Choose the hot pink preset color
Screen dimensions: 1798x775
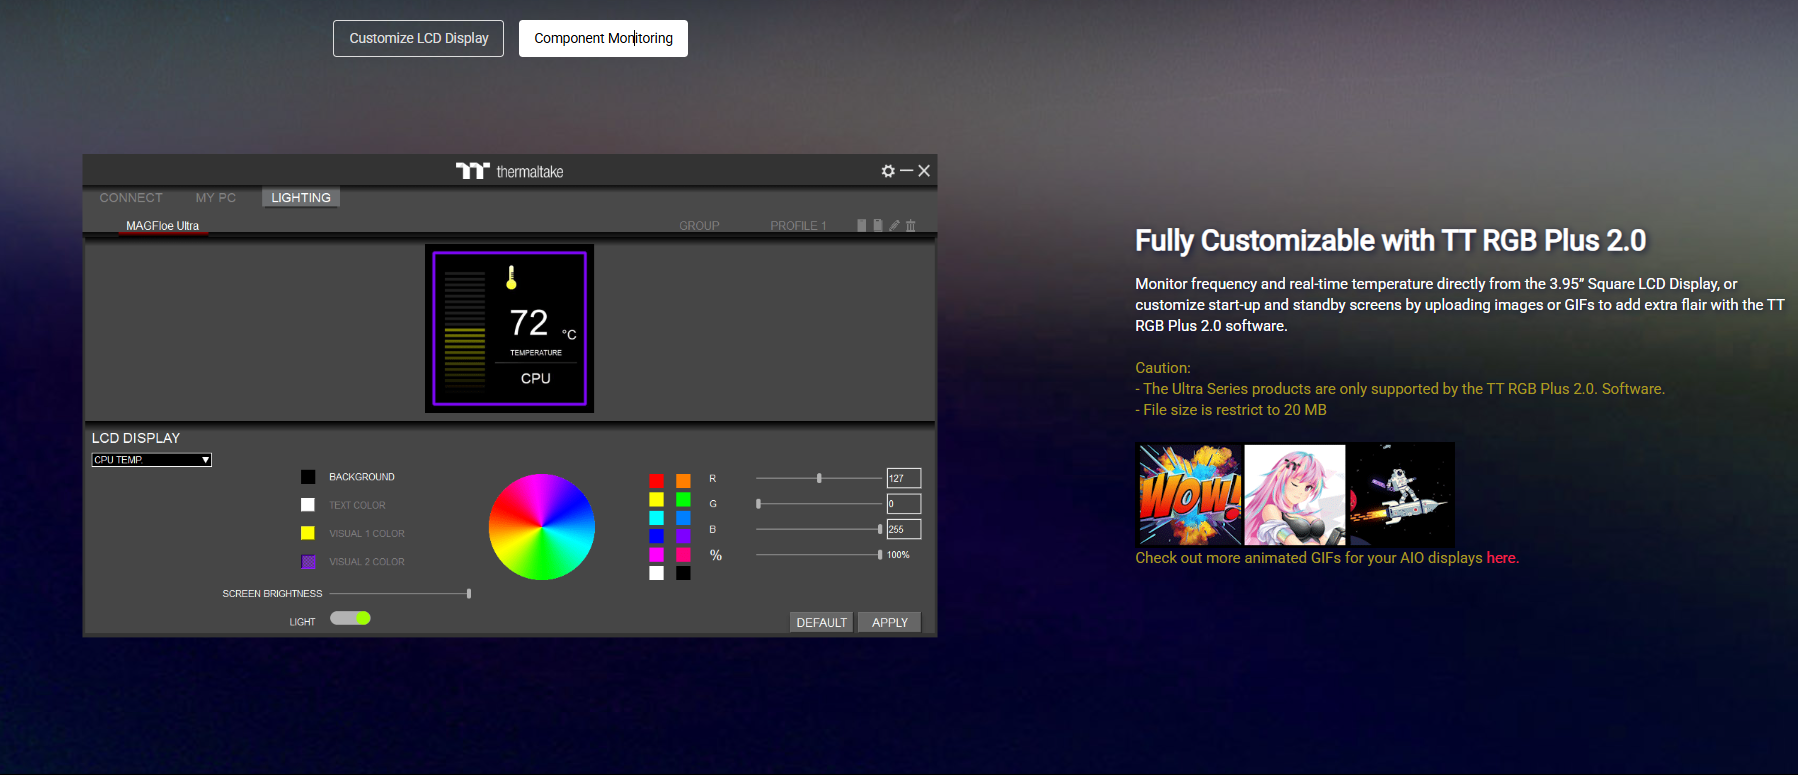(x=683, y=554)
